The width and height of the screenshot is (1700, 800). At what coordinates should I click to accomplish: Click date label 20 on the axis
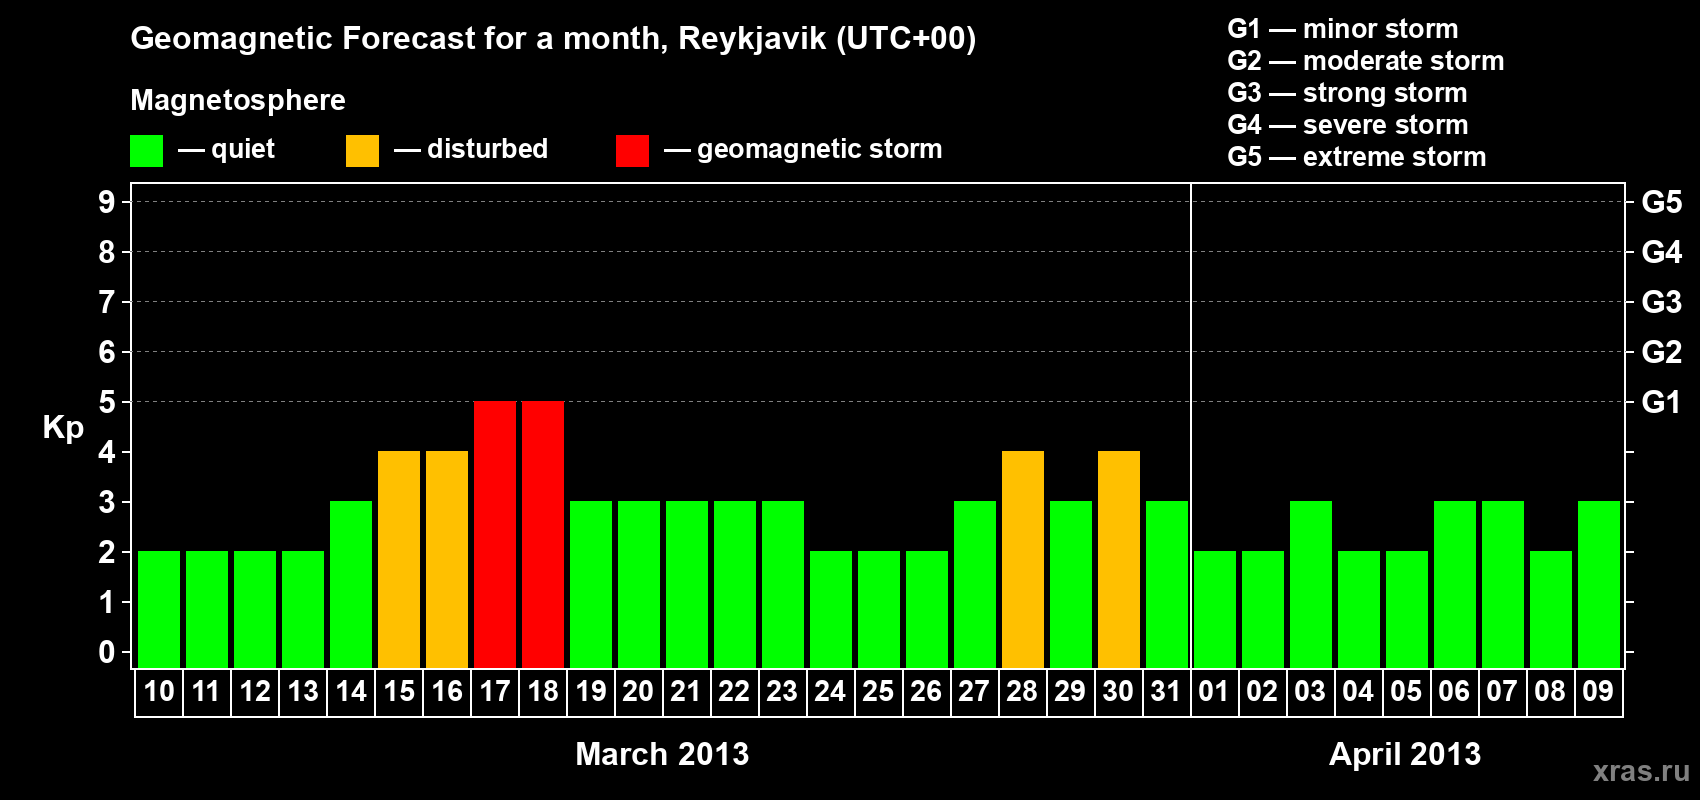click(x=638, y=691)
